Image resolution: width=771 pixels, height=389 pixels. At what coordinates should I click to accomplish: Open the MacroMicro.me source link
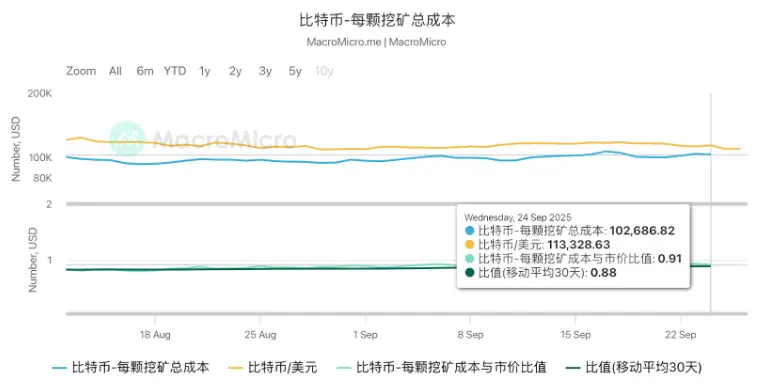tap(344, 42)
